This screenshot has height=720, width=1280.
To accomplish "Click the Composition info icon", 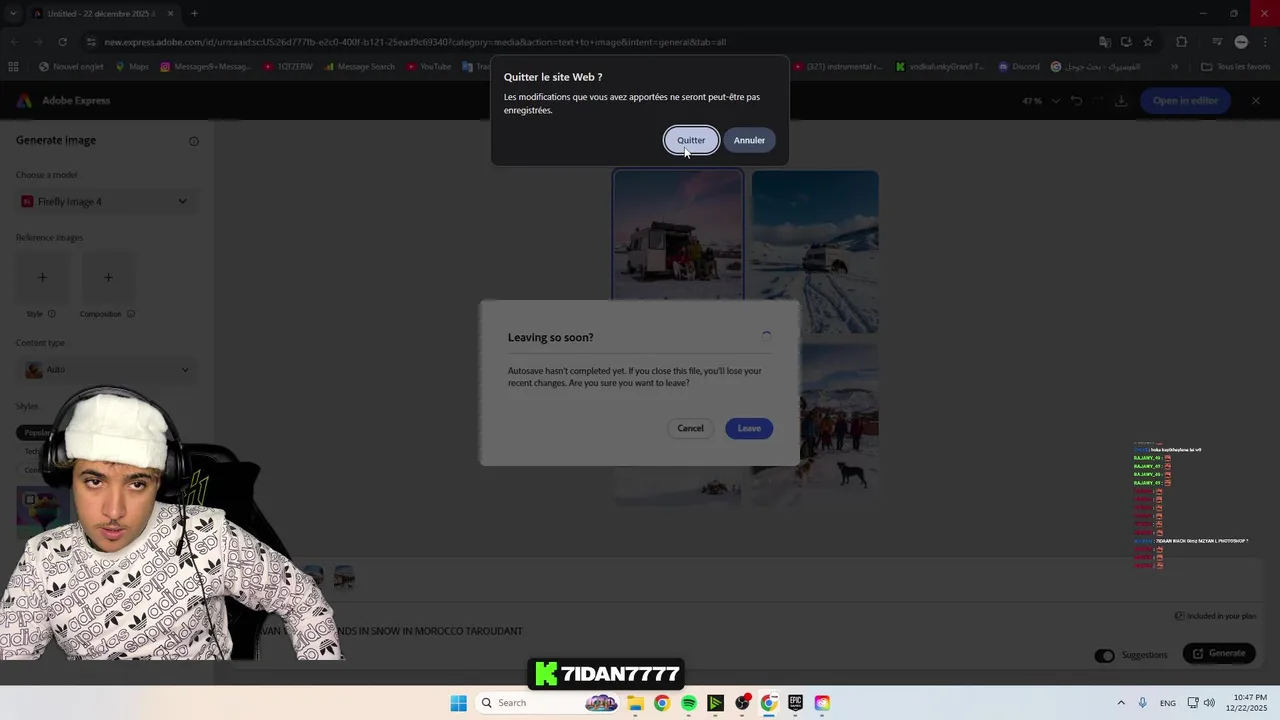I will point(131,314).
